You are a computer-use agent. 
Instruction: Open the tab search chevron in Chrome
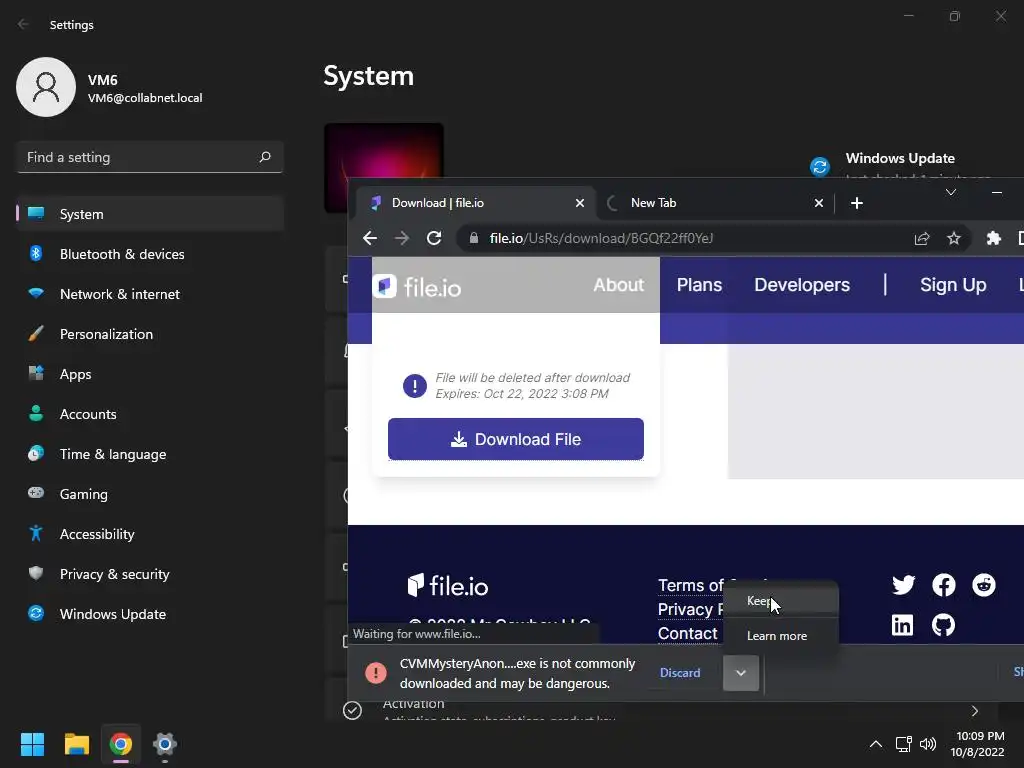(951, 192)
